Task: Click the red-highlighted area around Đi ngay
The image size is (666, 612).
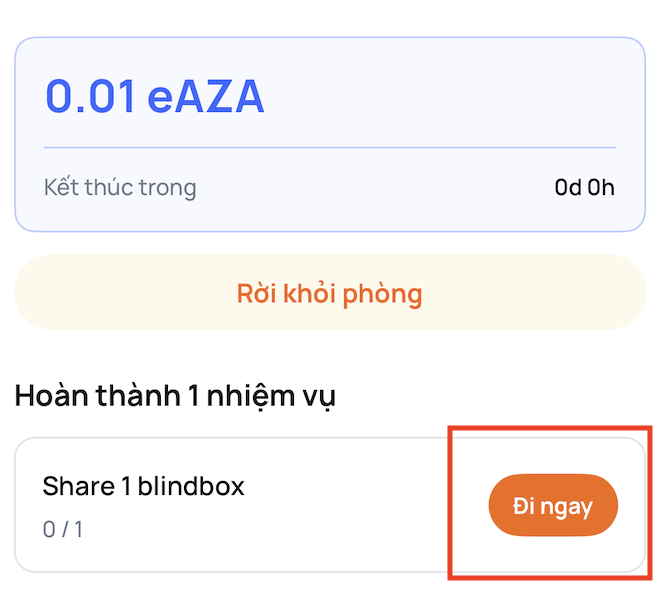Action: point(550,503)
